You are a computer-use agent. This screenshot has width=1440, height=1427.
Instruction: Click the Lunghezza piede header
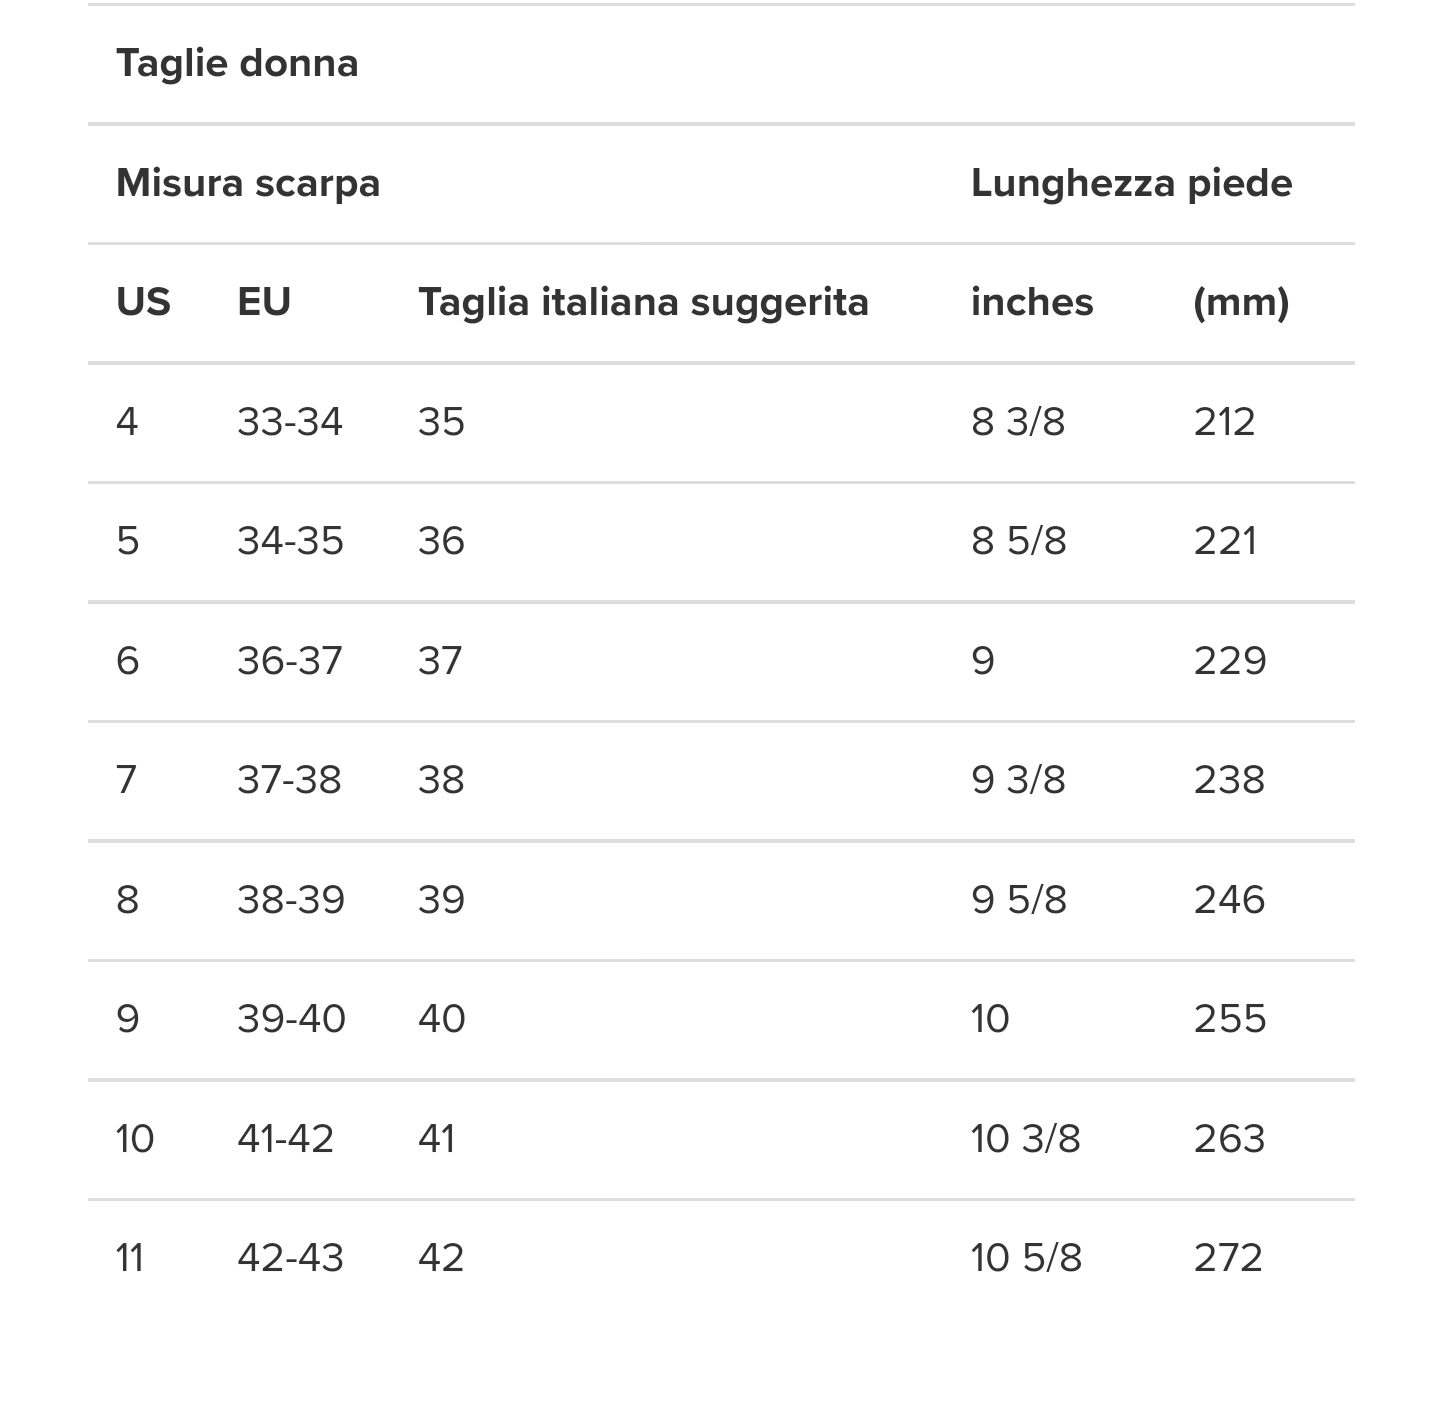(1131, 184)
